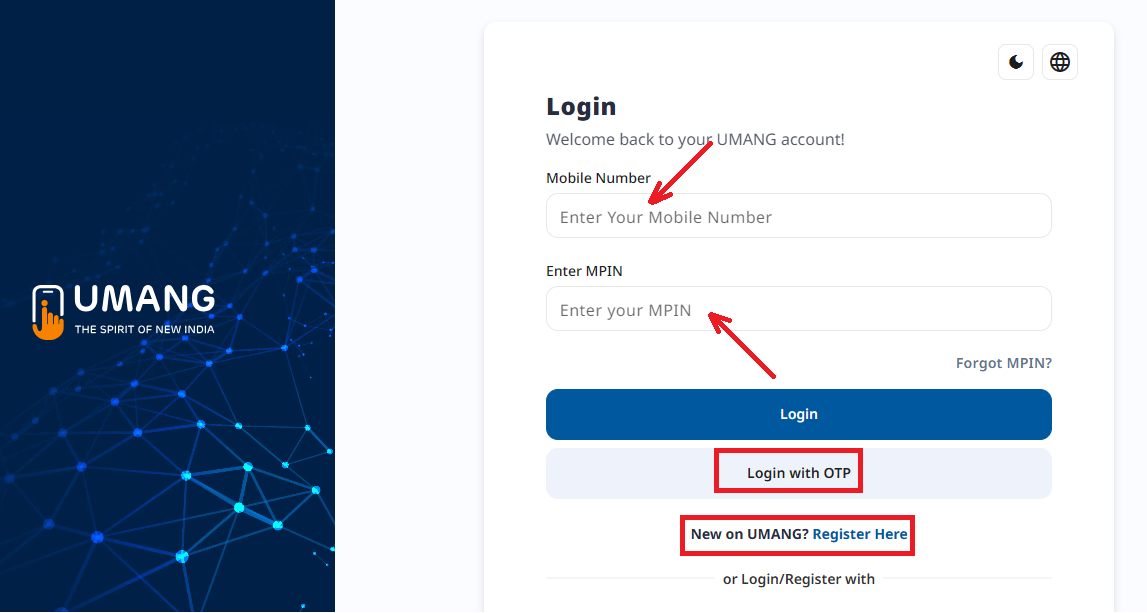Click THE SPIRIT OF NEW INDIA tagline
Screen dimensions: 1147x613
143,328
